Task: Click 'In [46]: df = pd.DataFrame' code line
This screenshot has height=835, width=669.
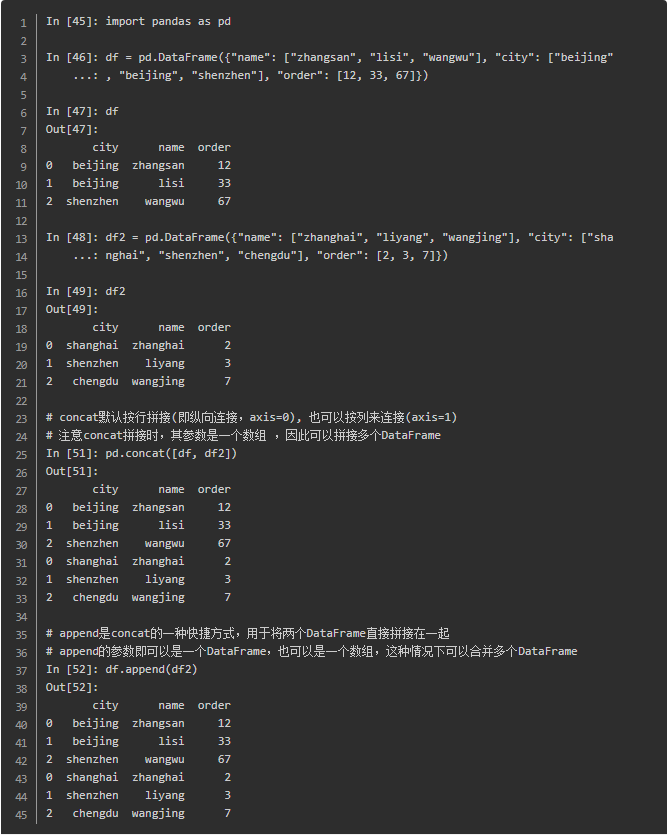Action: point(329,58)
